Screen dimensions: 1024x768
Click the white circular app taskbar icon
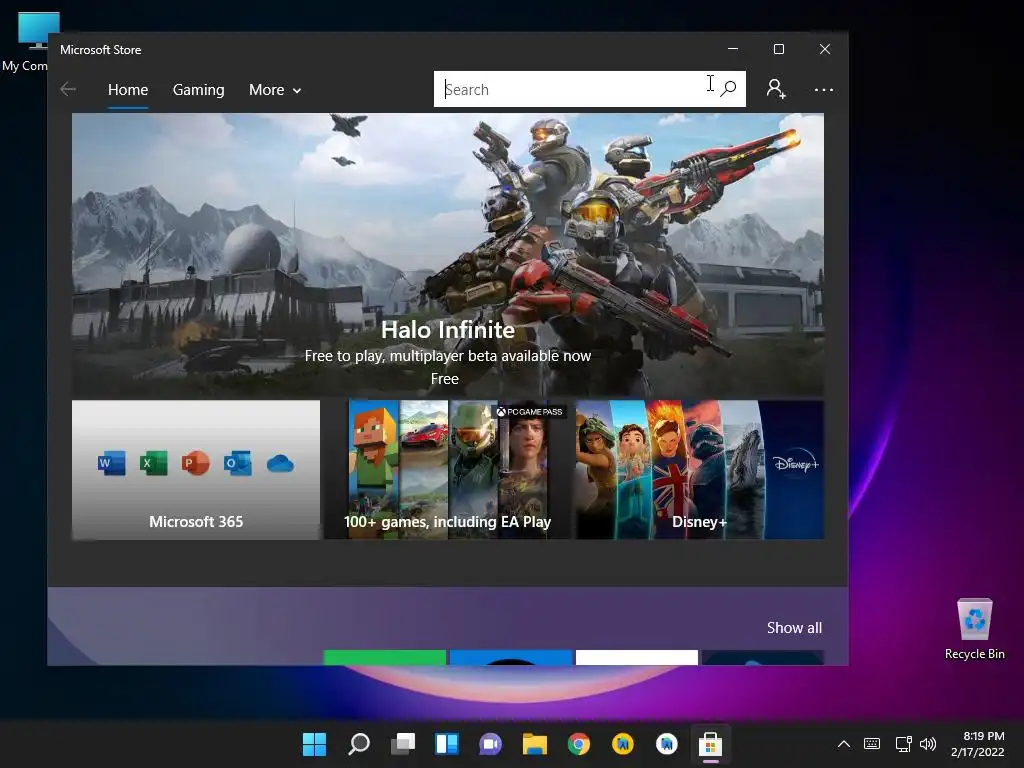click(667, 744)
